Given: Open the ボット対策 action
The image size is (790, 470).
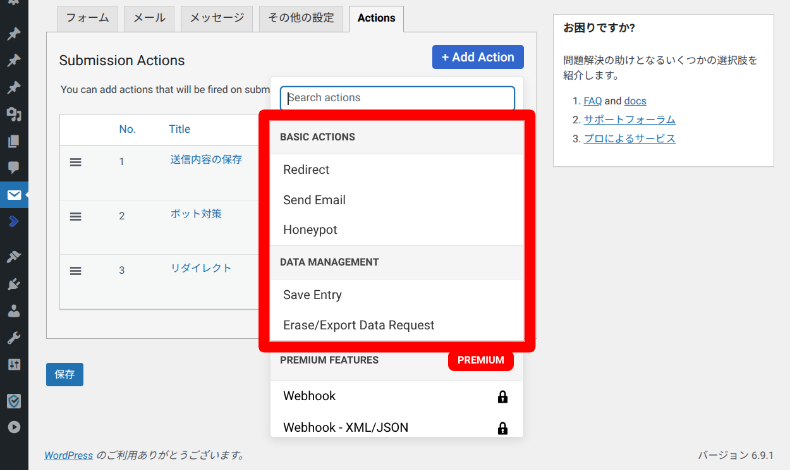Looking at the screenshot, I should coord(195,214).
